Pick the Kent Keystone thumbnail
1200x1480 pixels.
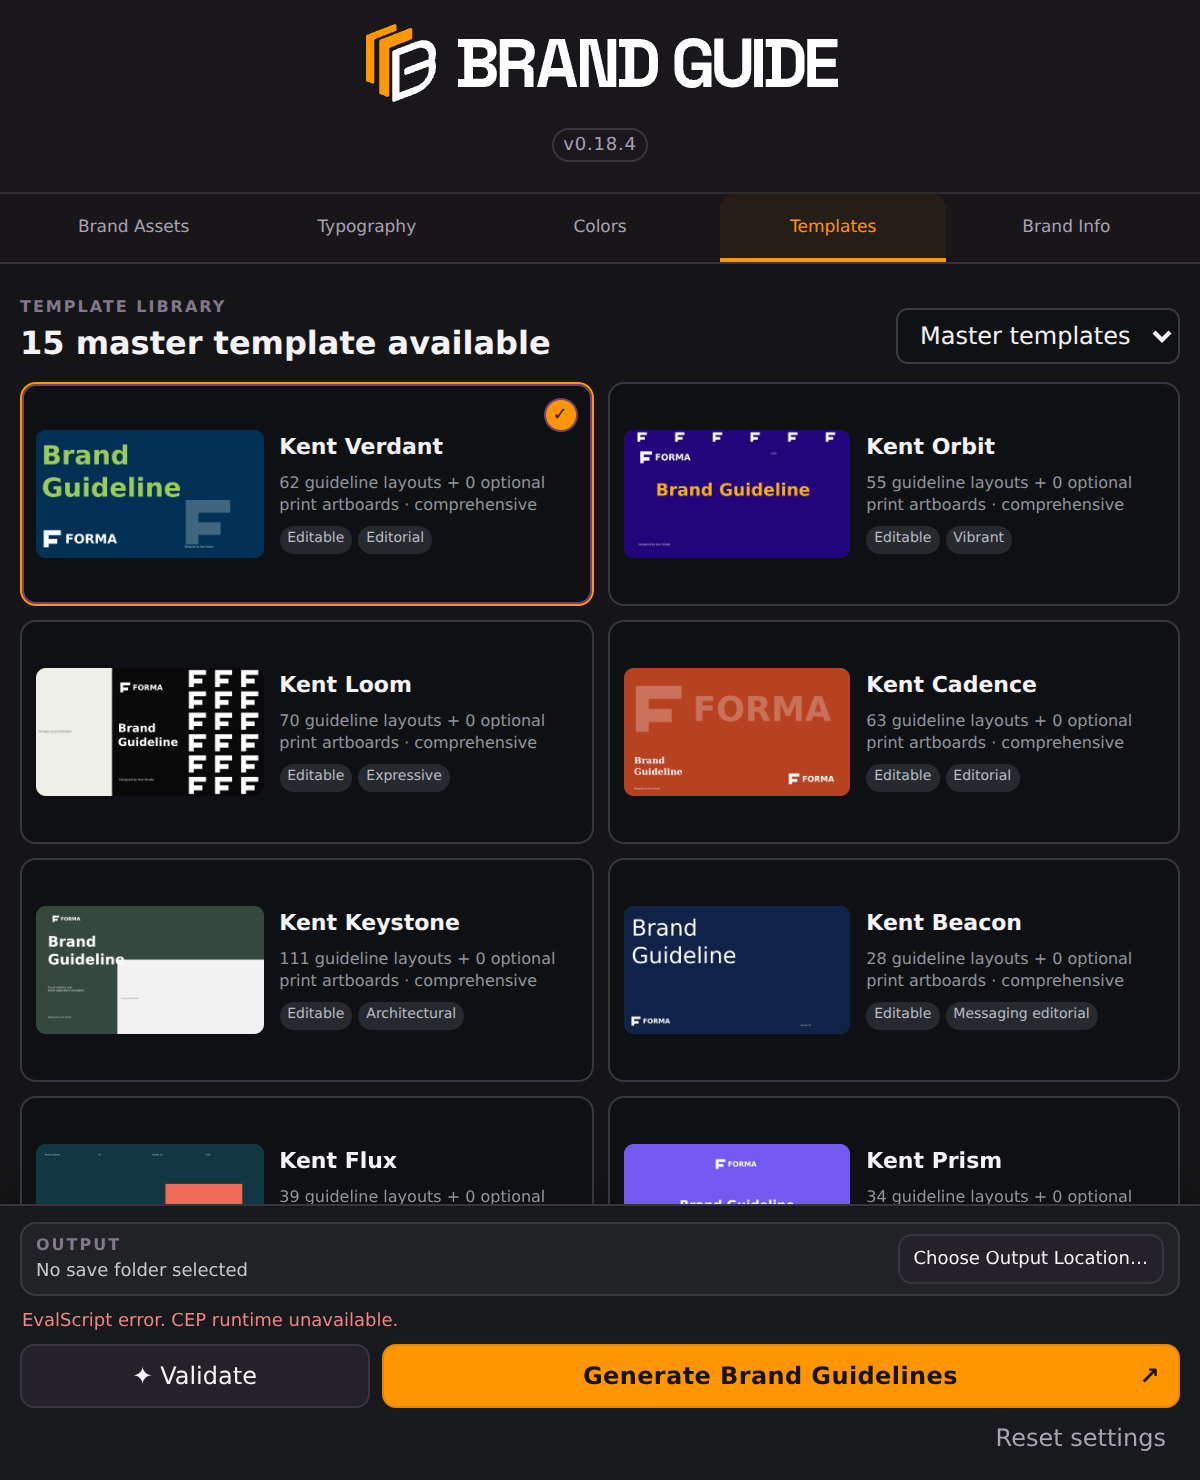tap(150, 970)
